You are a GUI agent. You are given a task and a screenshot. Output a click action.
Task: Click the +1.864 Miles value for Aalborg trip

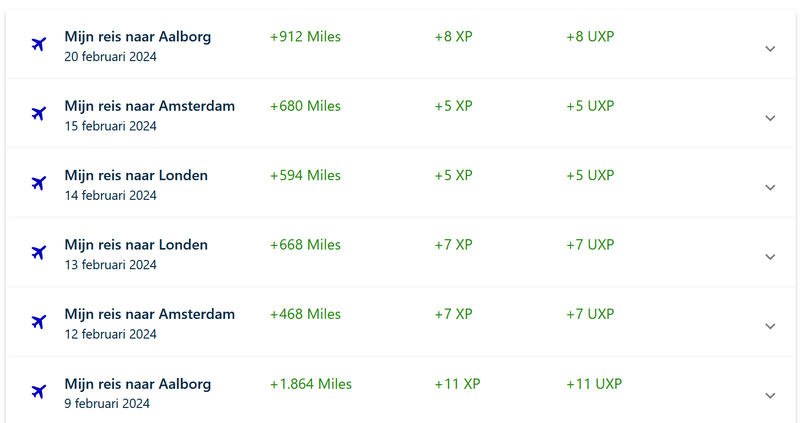point(311,384)
